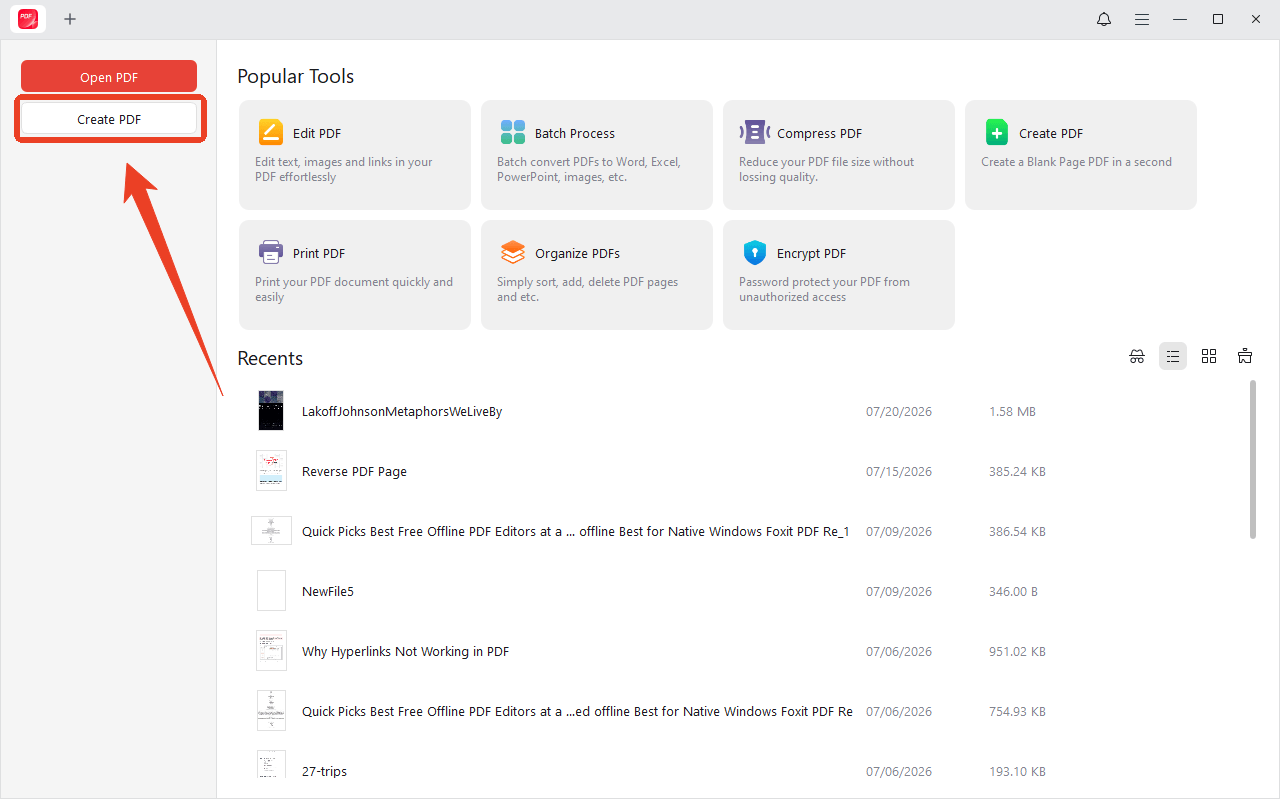The width and height of the screenshot is (1280, 799).
Task: Click the Create PDF sidebar button
Action: coord(109,119)
